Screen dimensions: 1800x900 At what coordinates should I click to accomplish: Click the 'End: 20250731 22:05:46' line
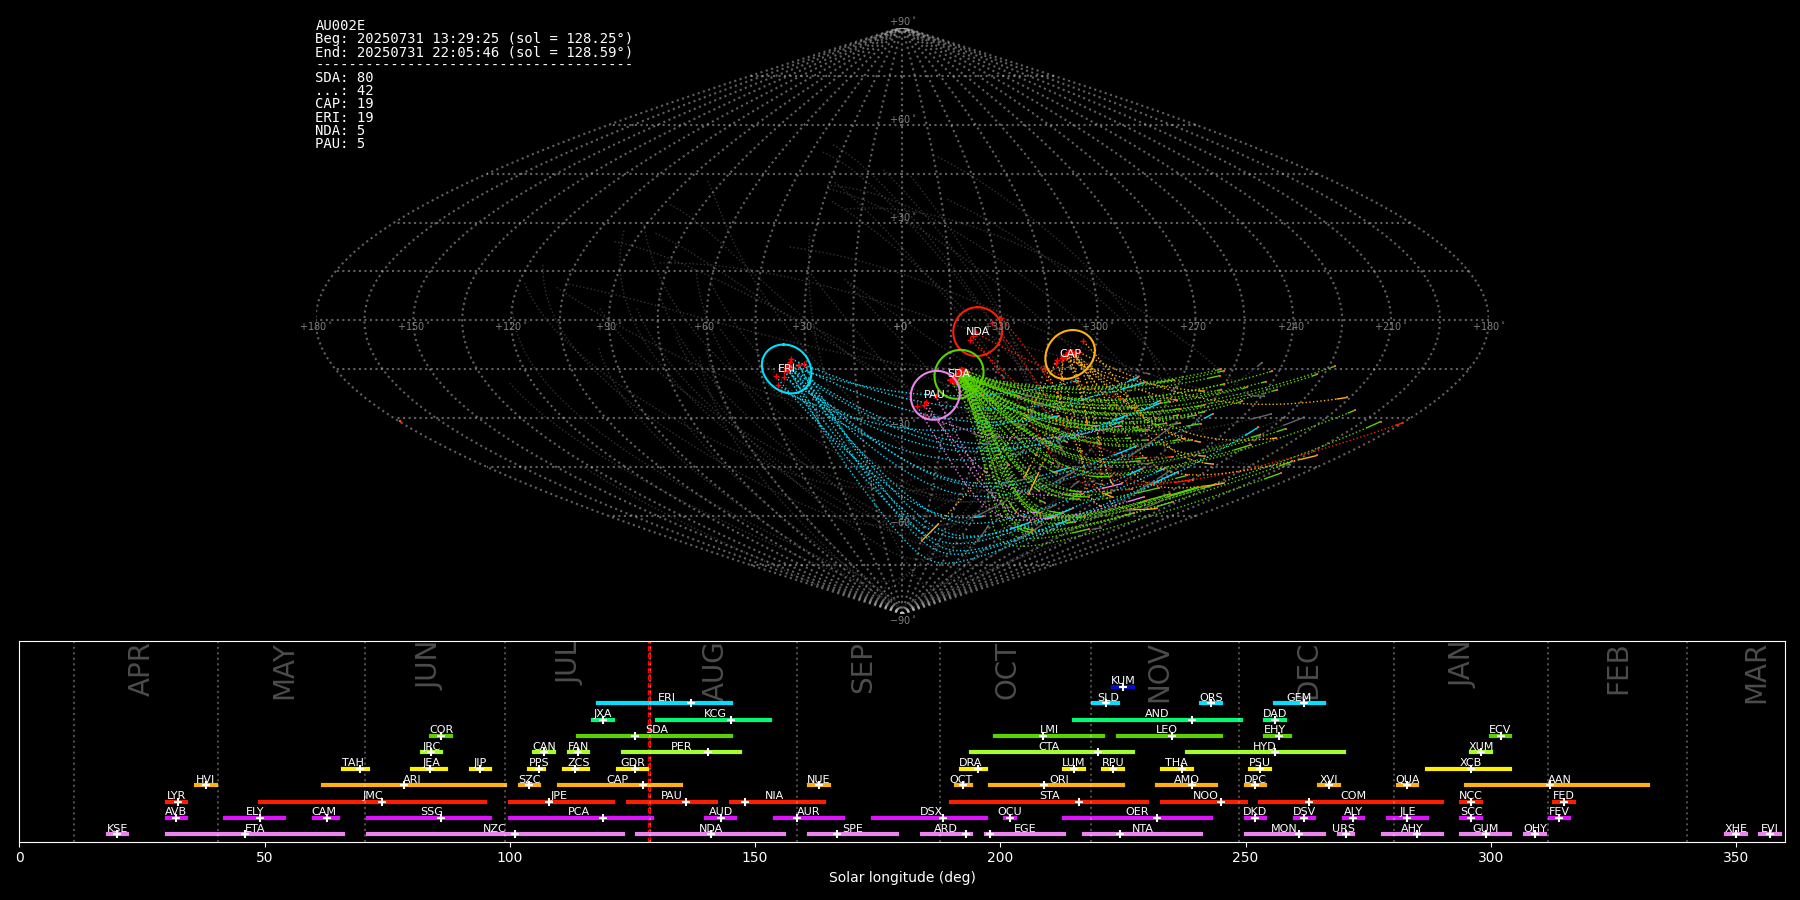(x=474, y=52)
